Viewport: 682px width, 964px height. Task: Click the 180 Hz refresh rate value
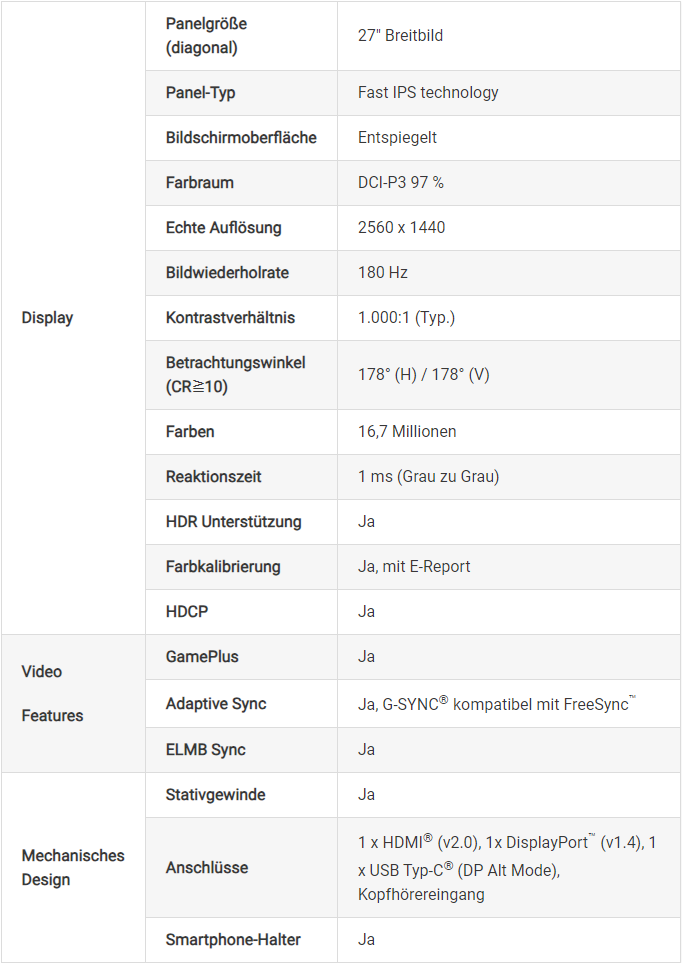point(383,273)
